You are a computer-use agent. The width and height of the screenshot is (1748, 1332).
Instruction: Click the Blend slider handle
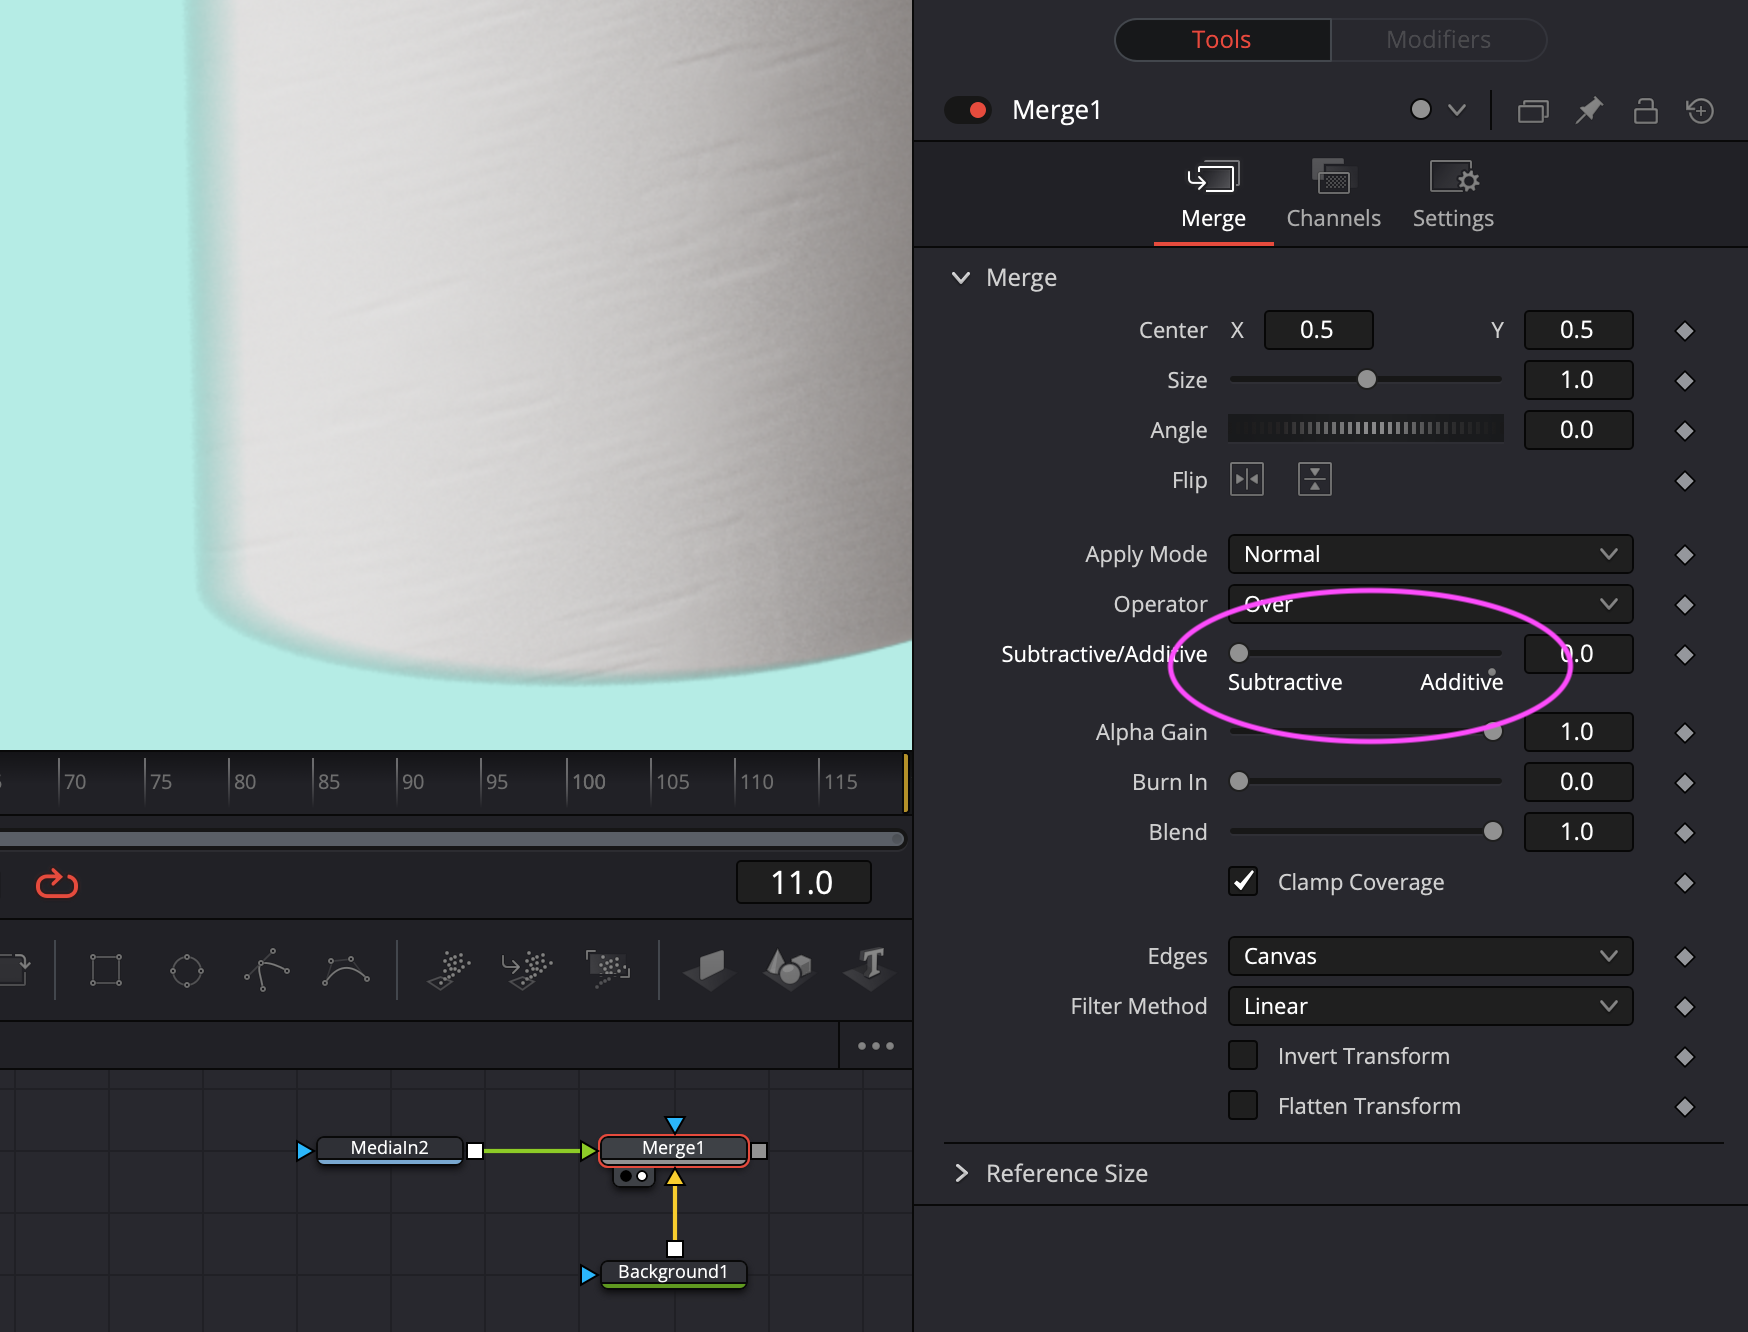click(x=1493, y=831)
